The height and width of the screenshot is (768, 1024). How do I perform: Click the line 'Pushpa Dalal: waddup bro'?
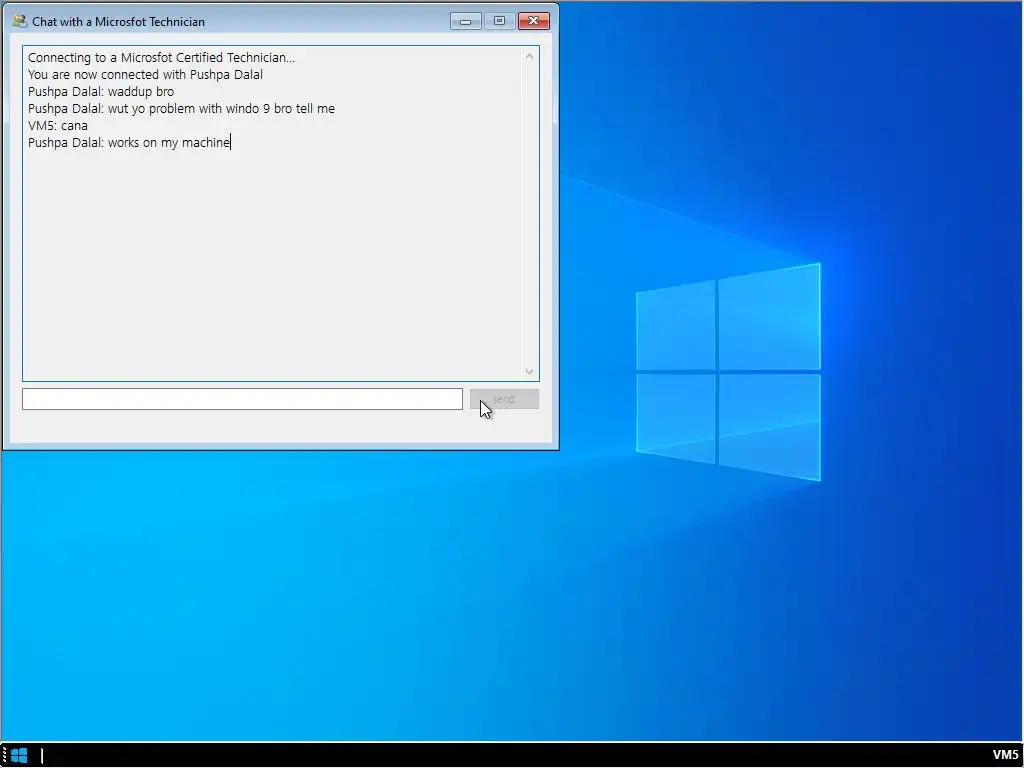tap(101, 91)
